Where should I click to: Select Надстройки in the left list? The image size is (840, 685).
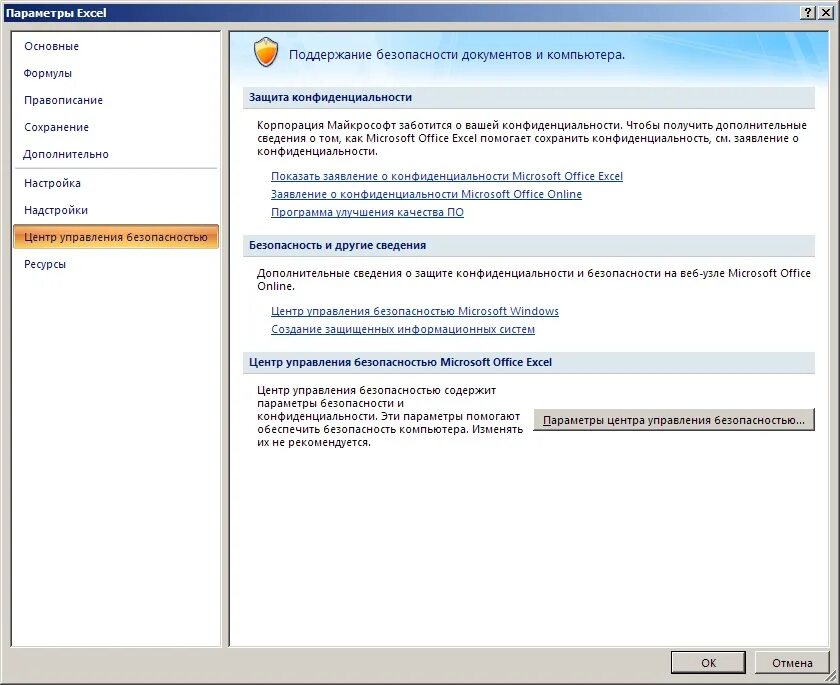coord(115,210)
